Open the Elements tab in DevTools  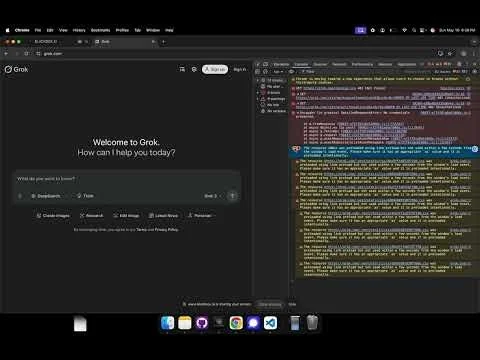[x=281, y=64]
